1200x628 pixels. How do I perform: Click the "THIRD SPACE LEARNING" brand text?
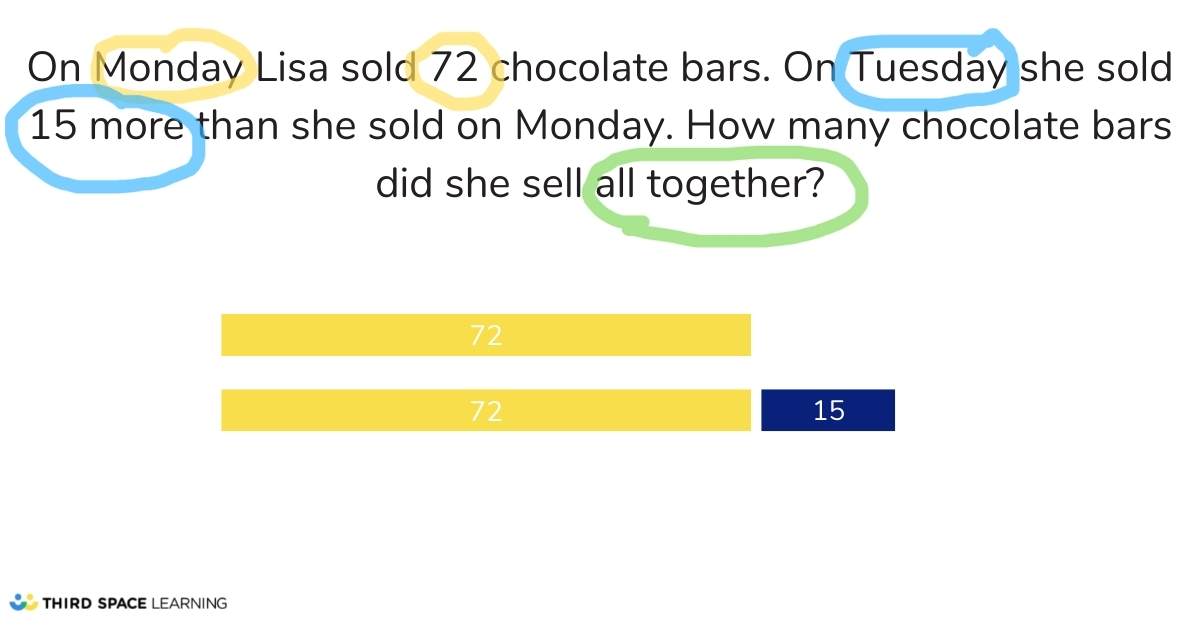pyautogui.click(x=135, y=603)
